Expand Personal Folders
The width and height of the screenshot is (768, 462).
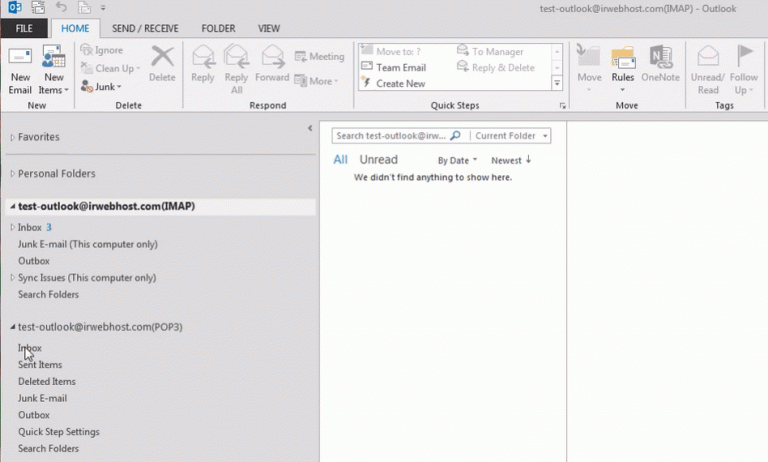[13, 174]
